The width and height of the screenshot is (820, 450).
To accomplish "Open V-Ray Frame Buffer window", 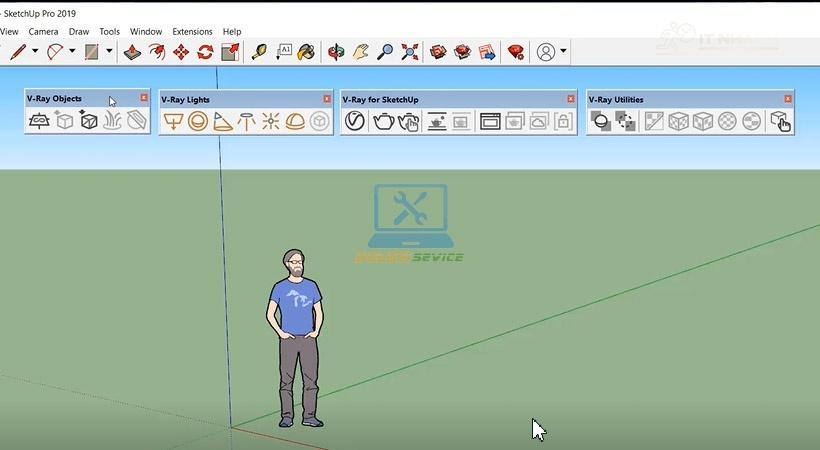I will [x=490, y=121].
